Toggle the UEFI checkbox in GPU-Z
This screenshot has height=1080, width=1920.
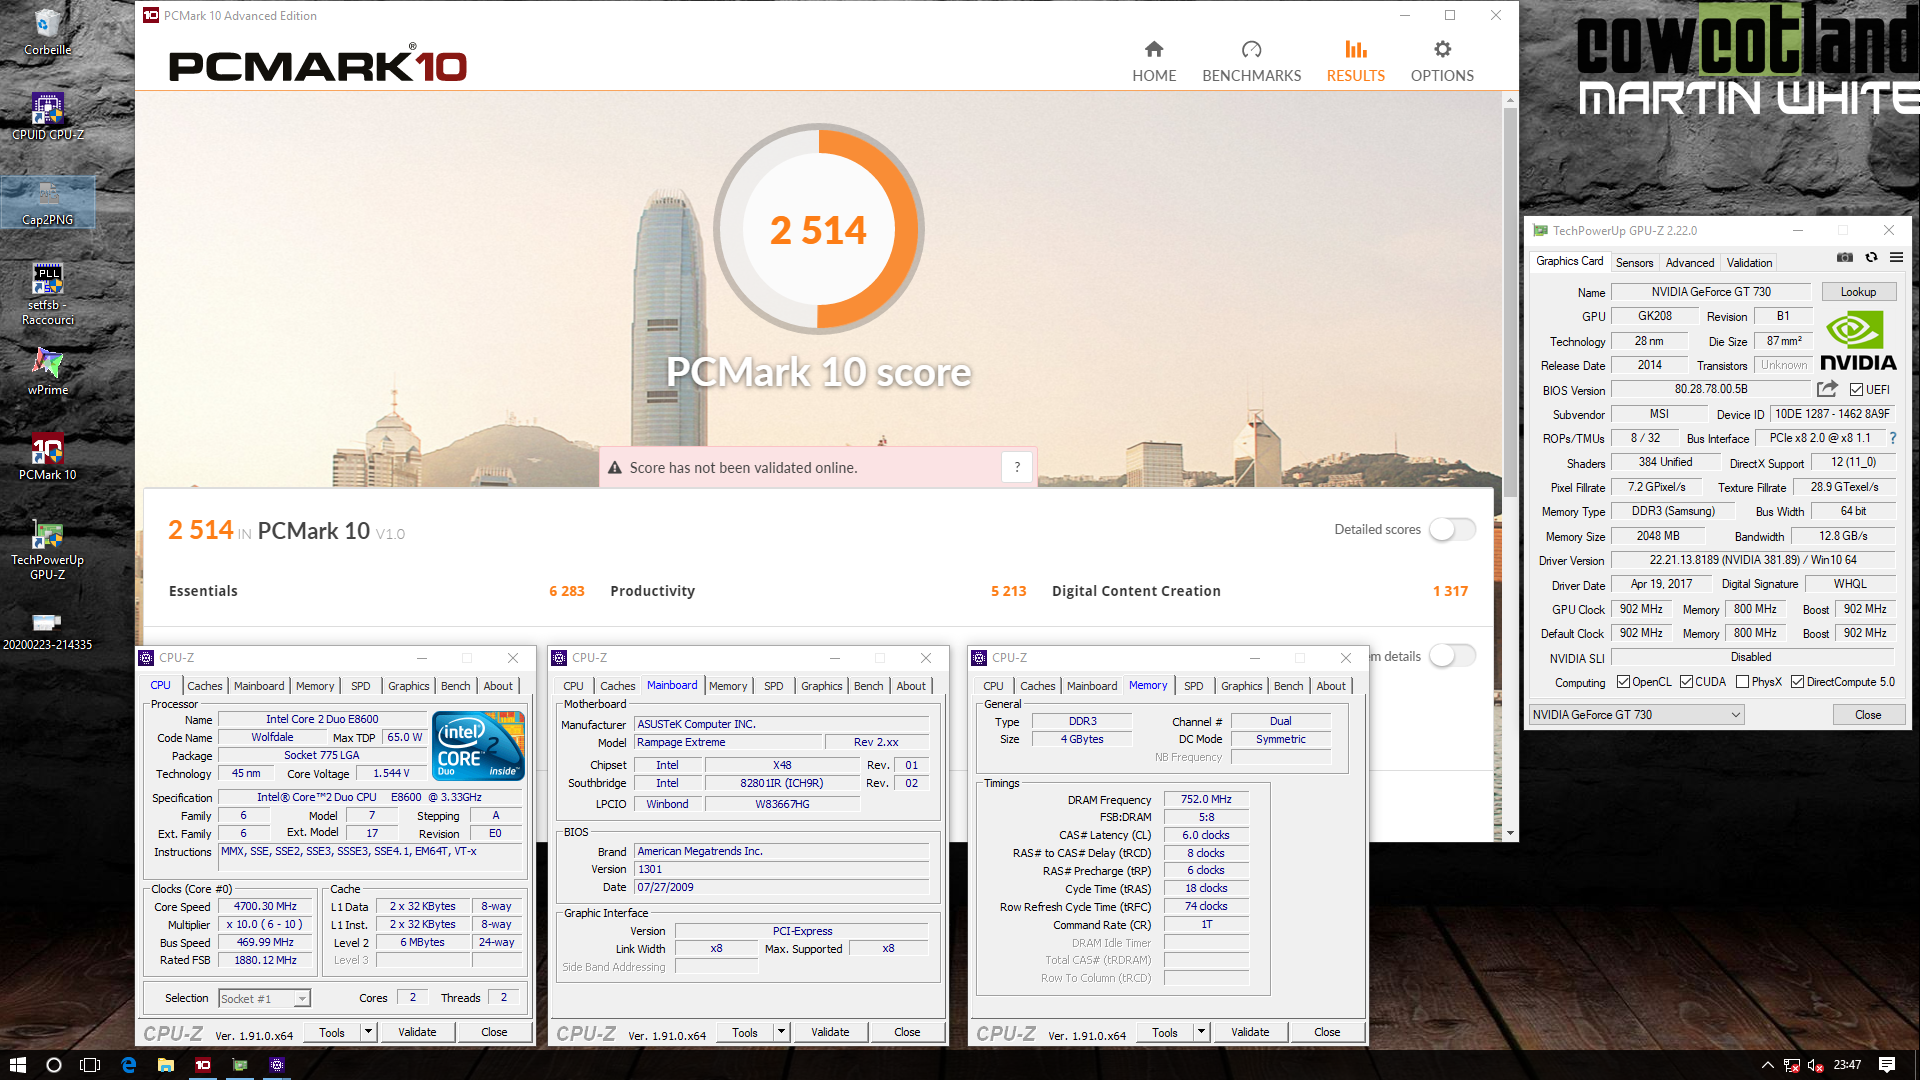1856,390
